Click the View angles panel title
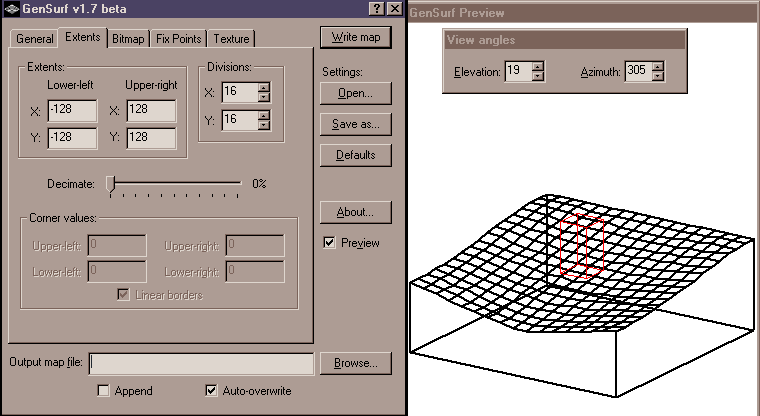The image size is (760, 416). click(481, 40)
